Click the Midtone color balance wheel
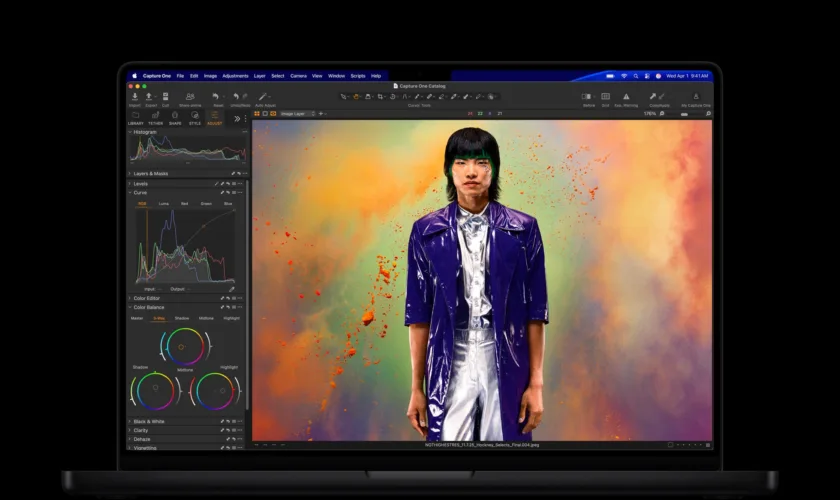The width and height of the screenshot is (840, 500). (182, 347)
